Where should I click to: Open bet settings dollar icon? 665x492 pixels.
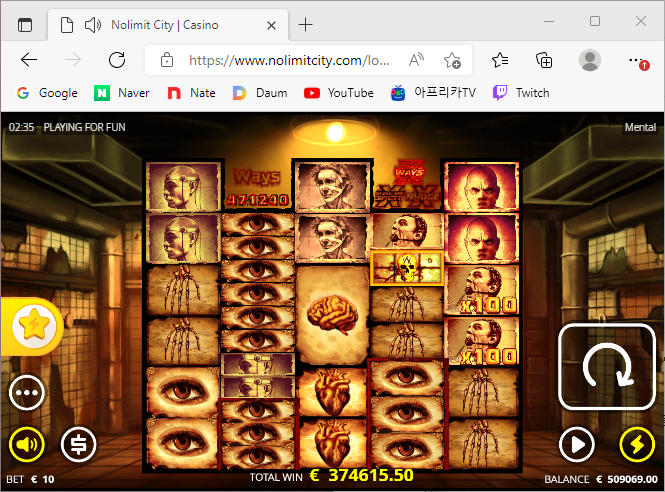coord(78,444)
